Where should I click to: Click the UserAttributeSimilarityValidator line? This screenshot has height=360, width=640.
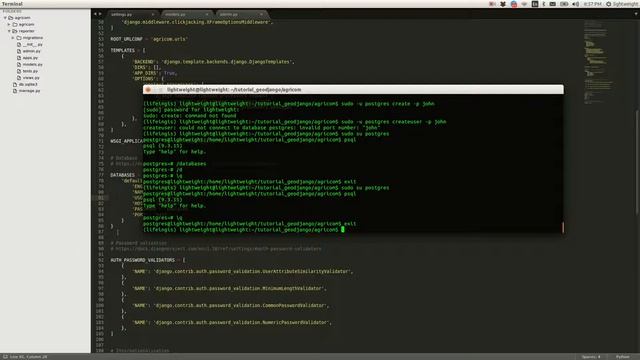point(242,271)
